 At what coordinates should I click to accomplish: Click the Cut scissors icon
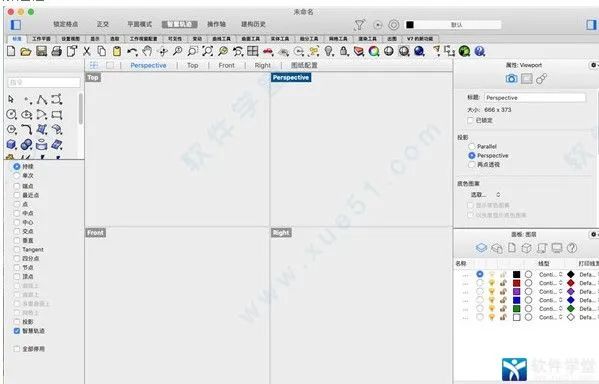(87, 51)
